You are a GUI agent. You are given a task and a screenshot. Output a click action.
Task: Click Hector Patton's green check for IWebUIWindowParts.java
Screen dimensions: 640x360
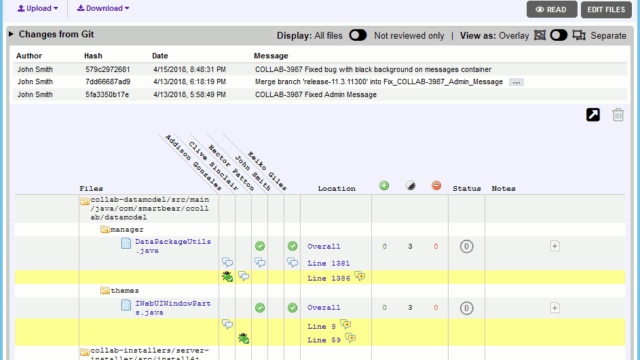260,308
